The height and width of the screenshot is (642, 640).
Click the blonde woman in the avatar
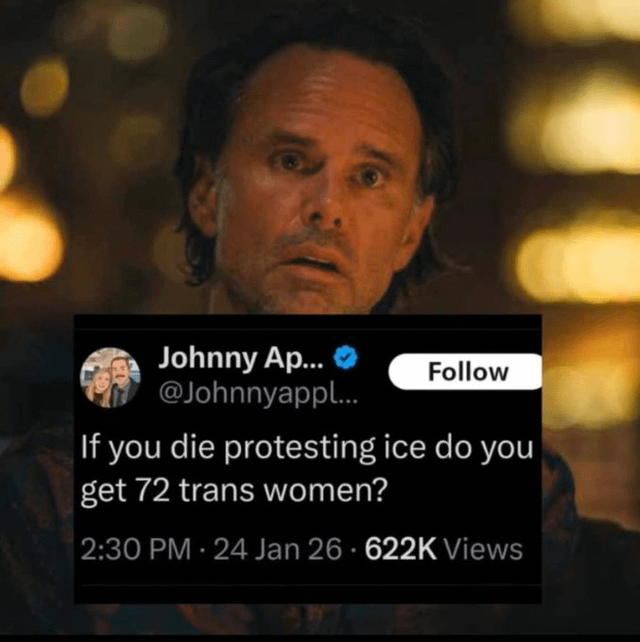click(x=98, y=387)
